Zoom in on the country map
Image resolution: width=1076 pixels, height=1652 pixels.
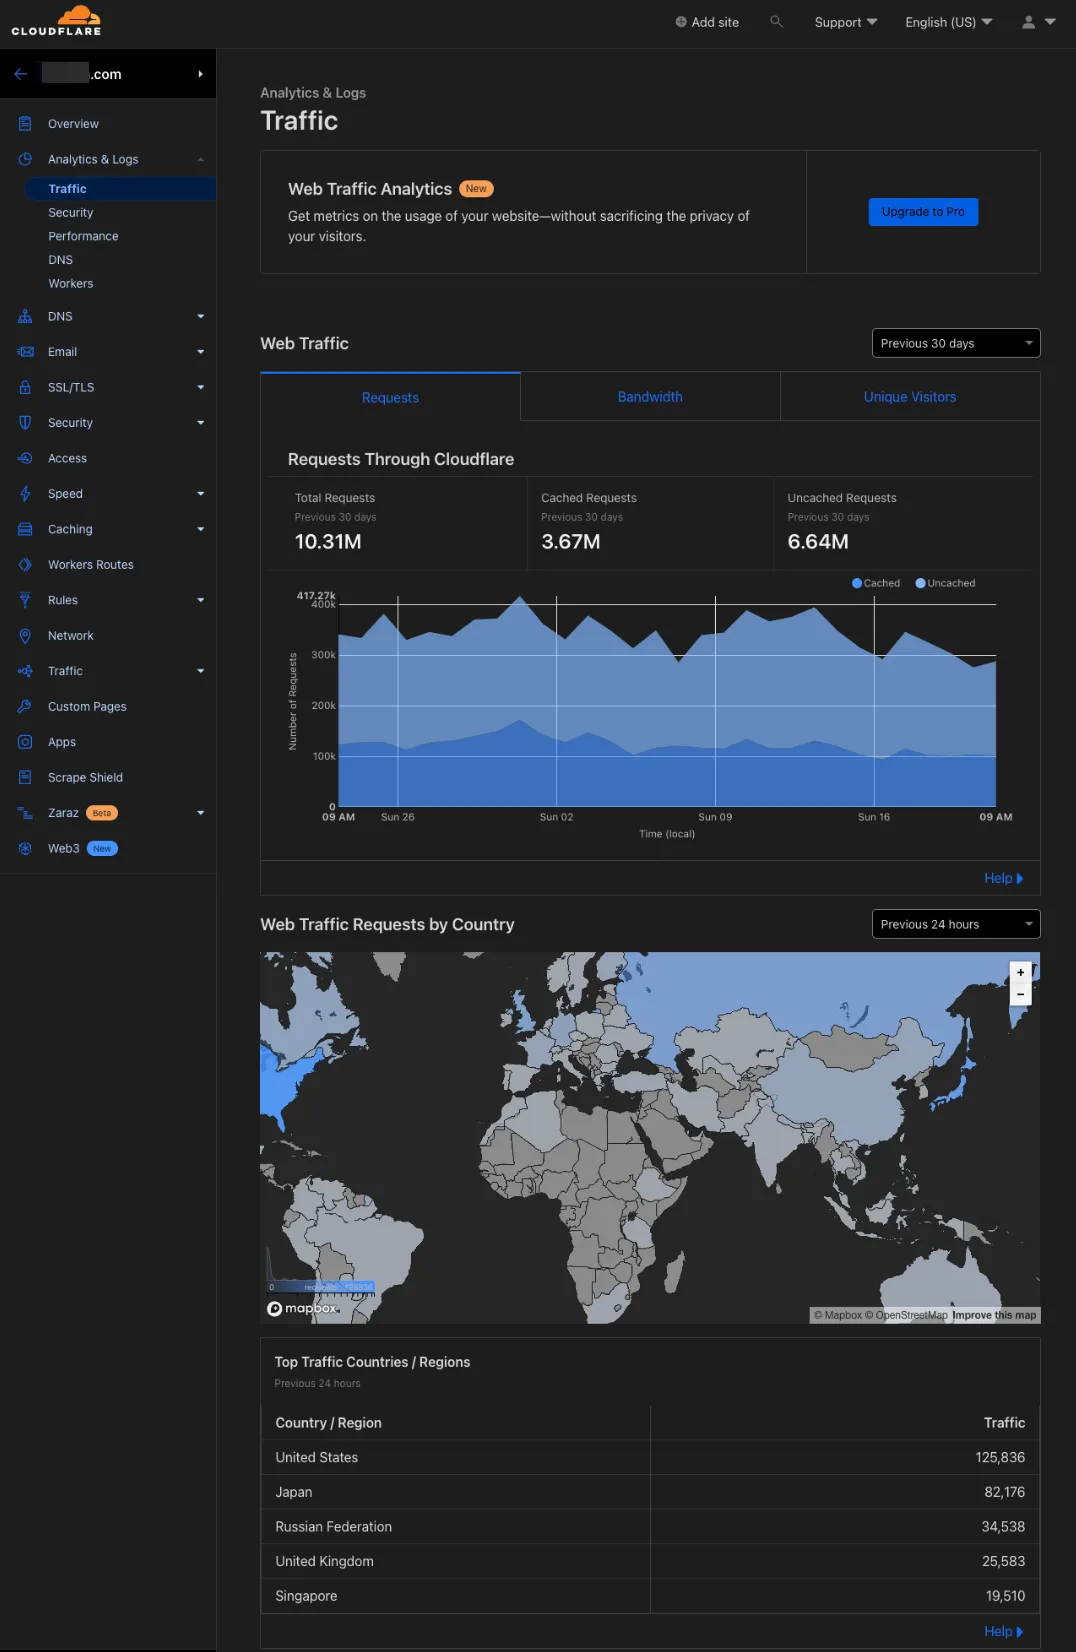tap(1020, 972)
